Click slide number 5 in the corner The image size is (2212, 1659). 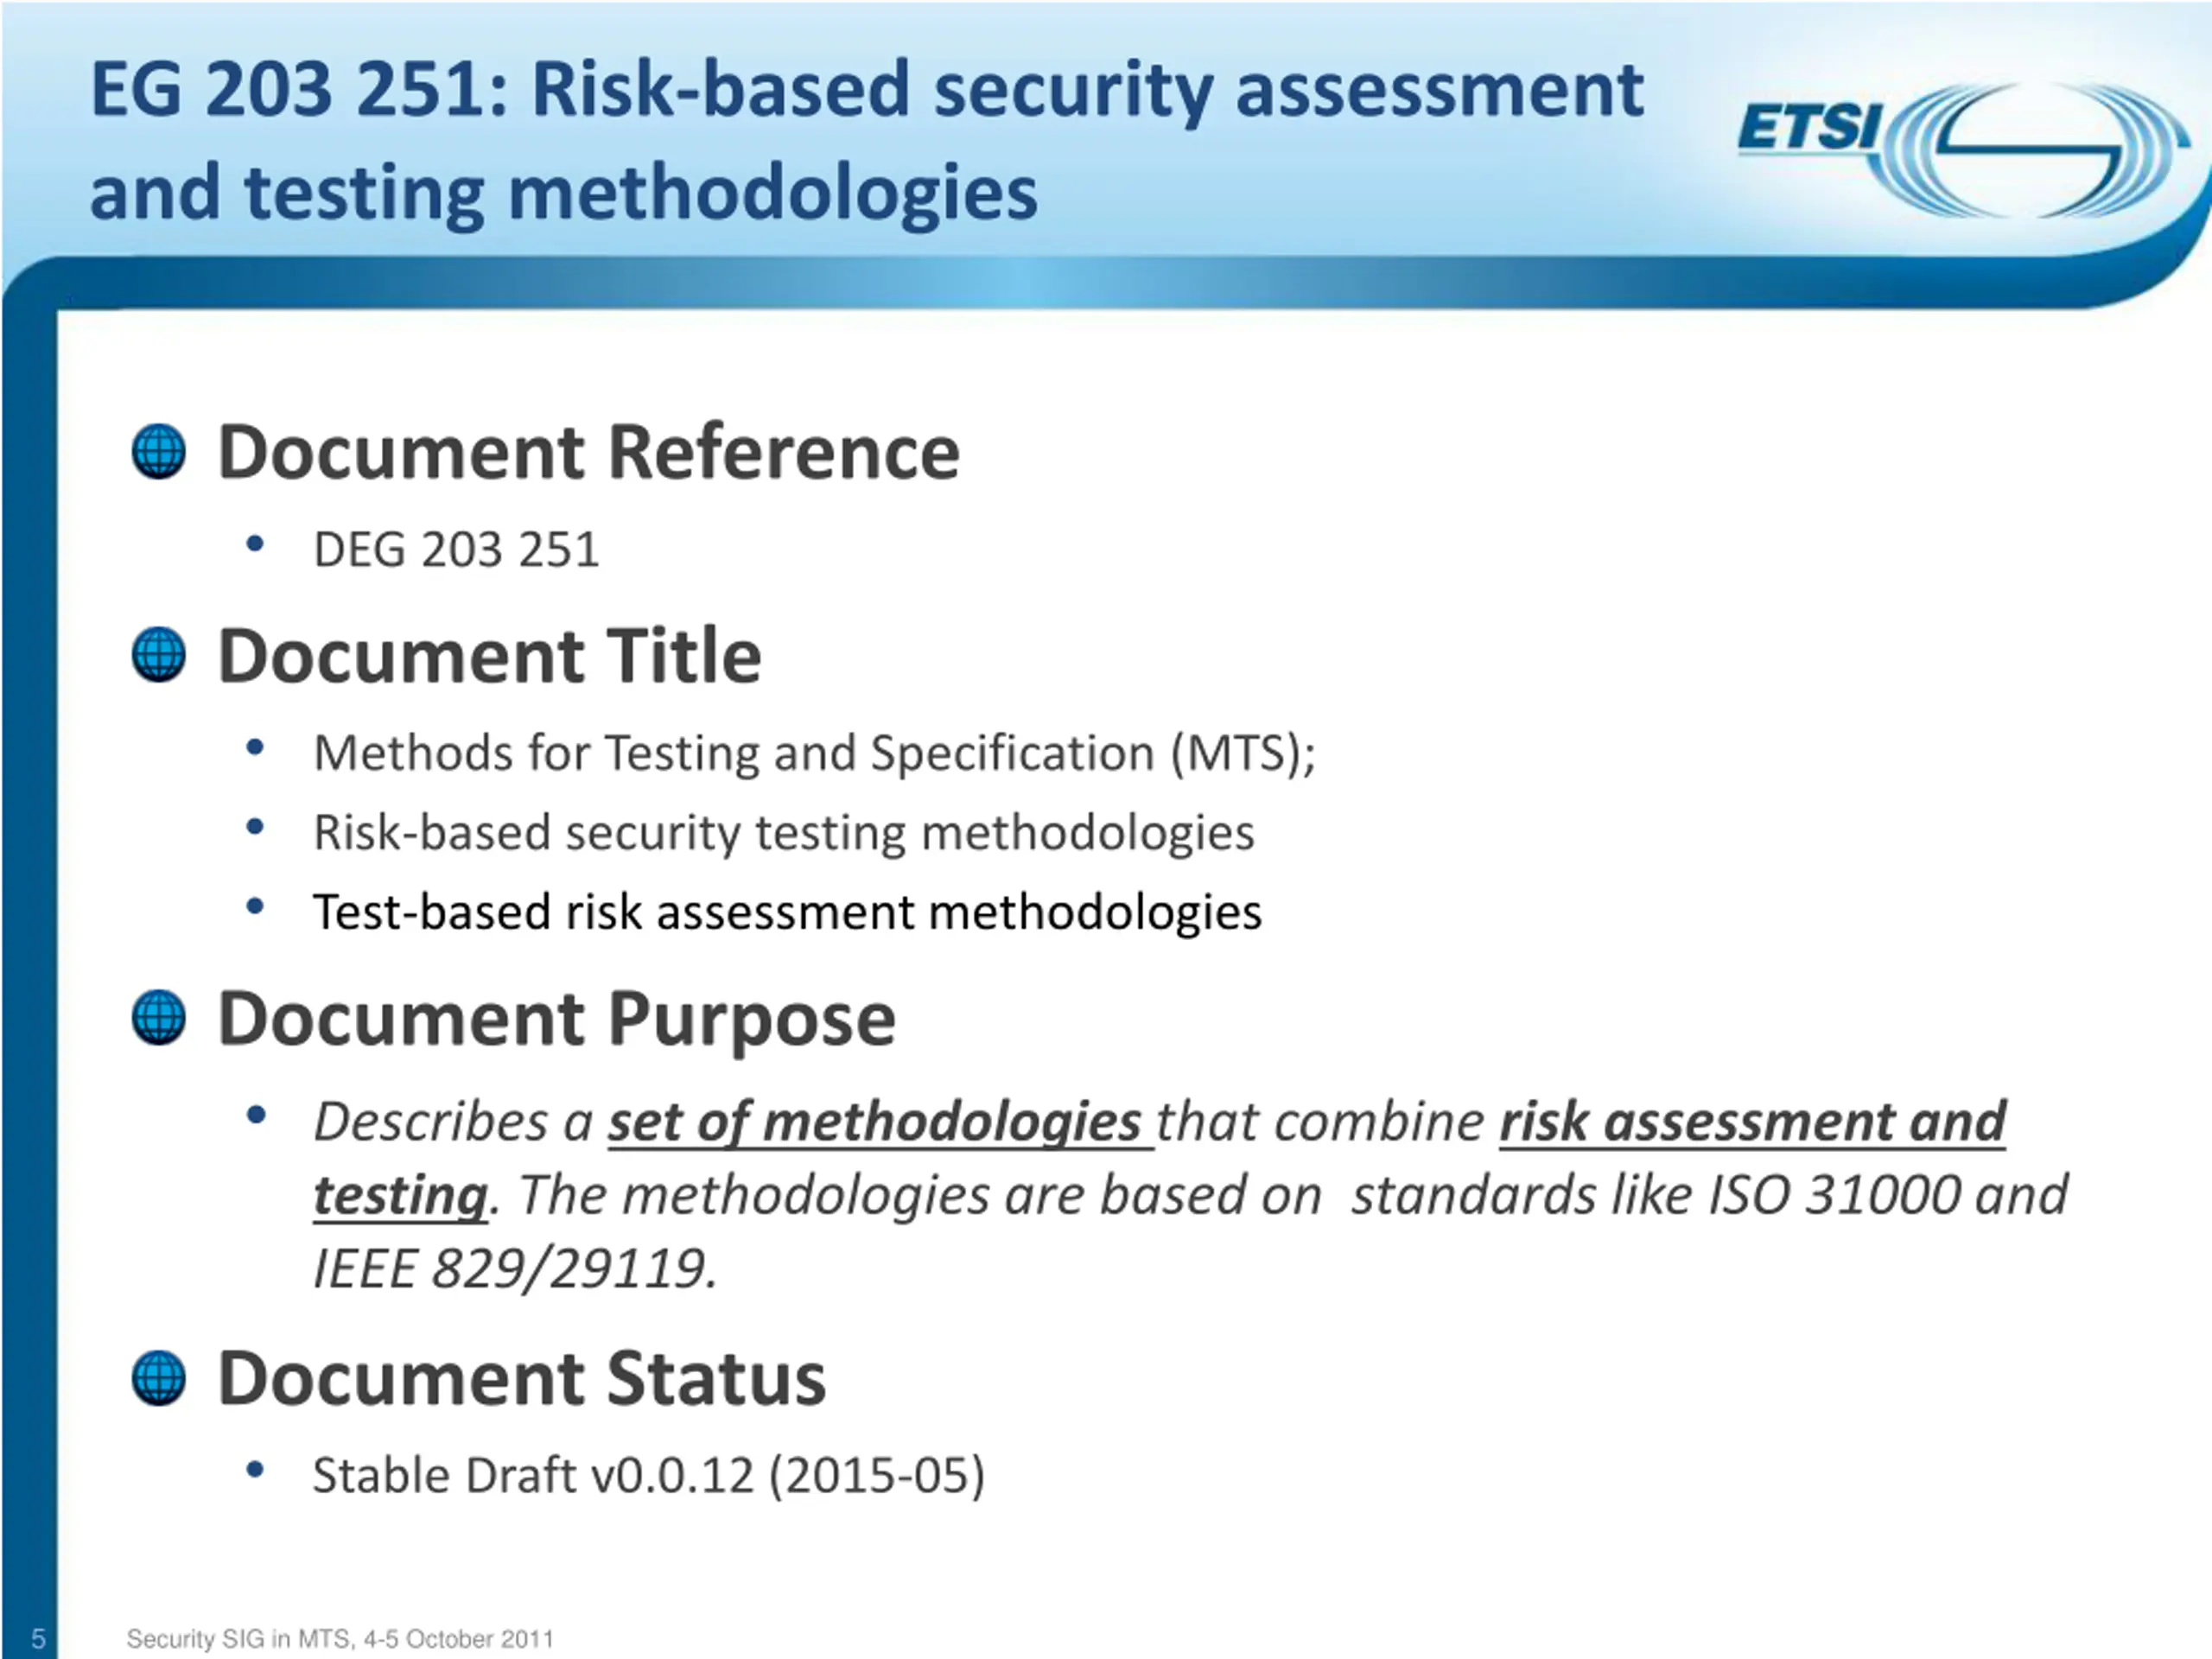[x=38, y=1639]
